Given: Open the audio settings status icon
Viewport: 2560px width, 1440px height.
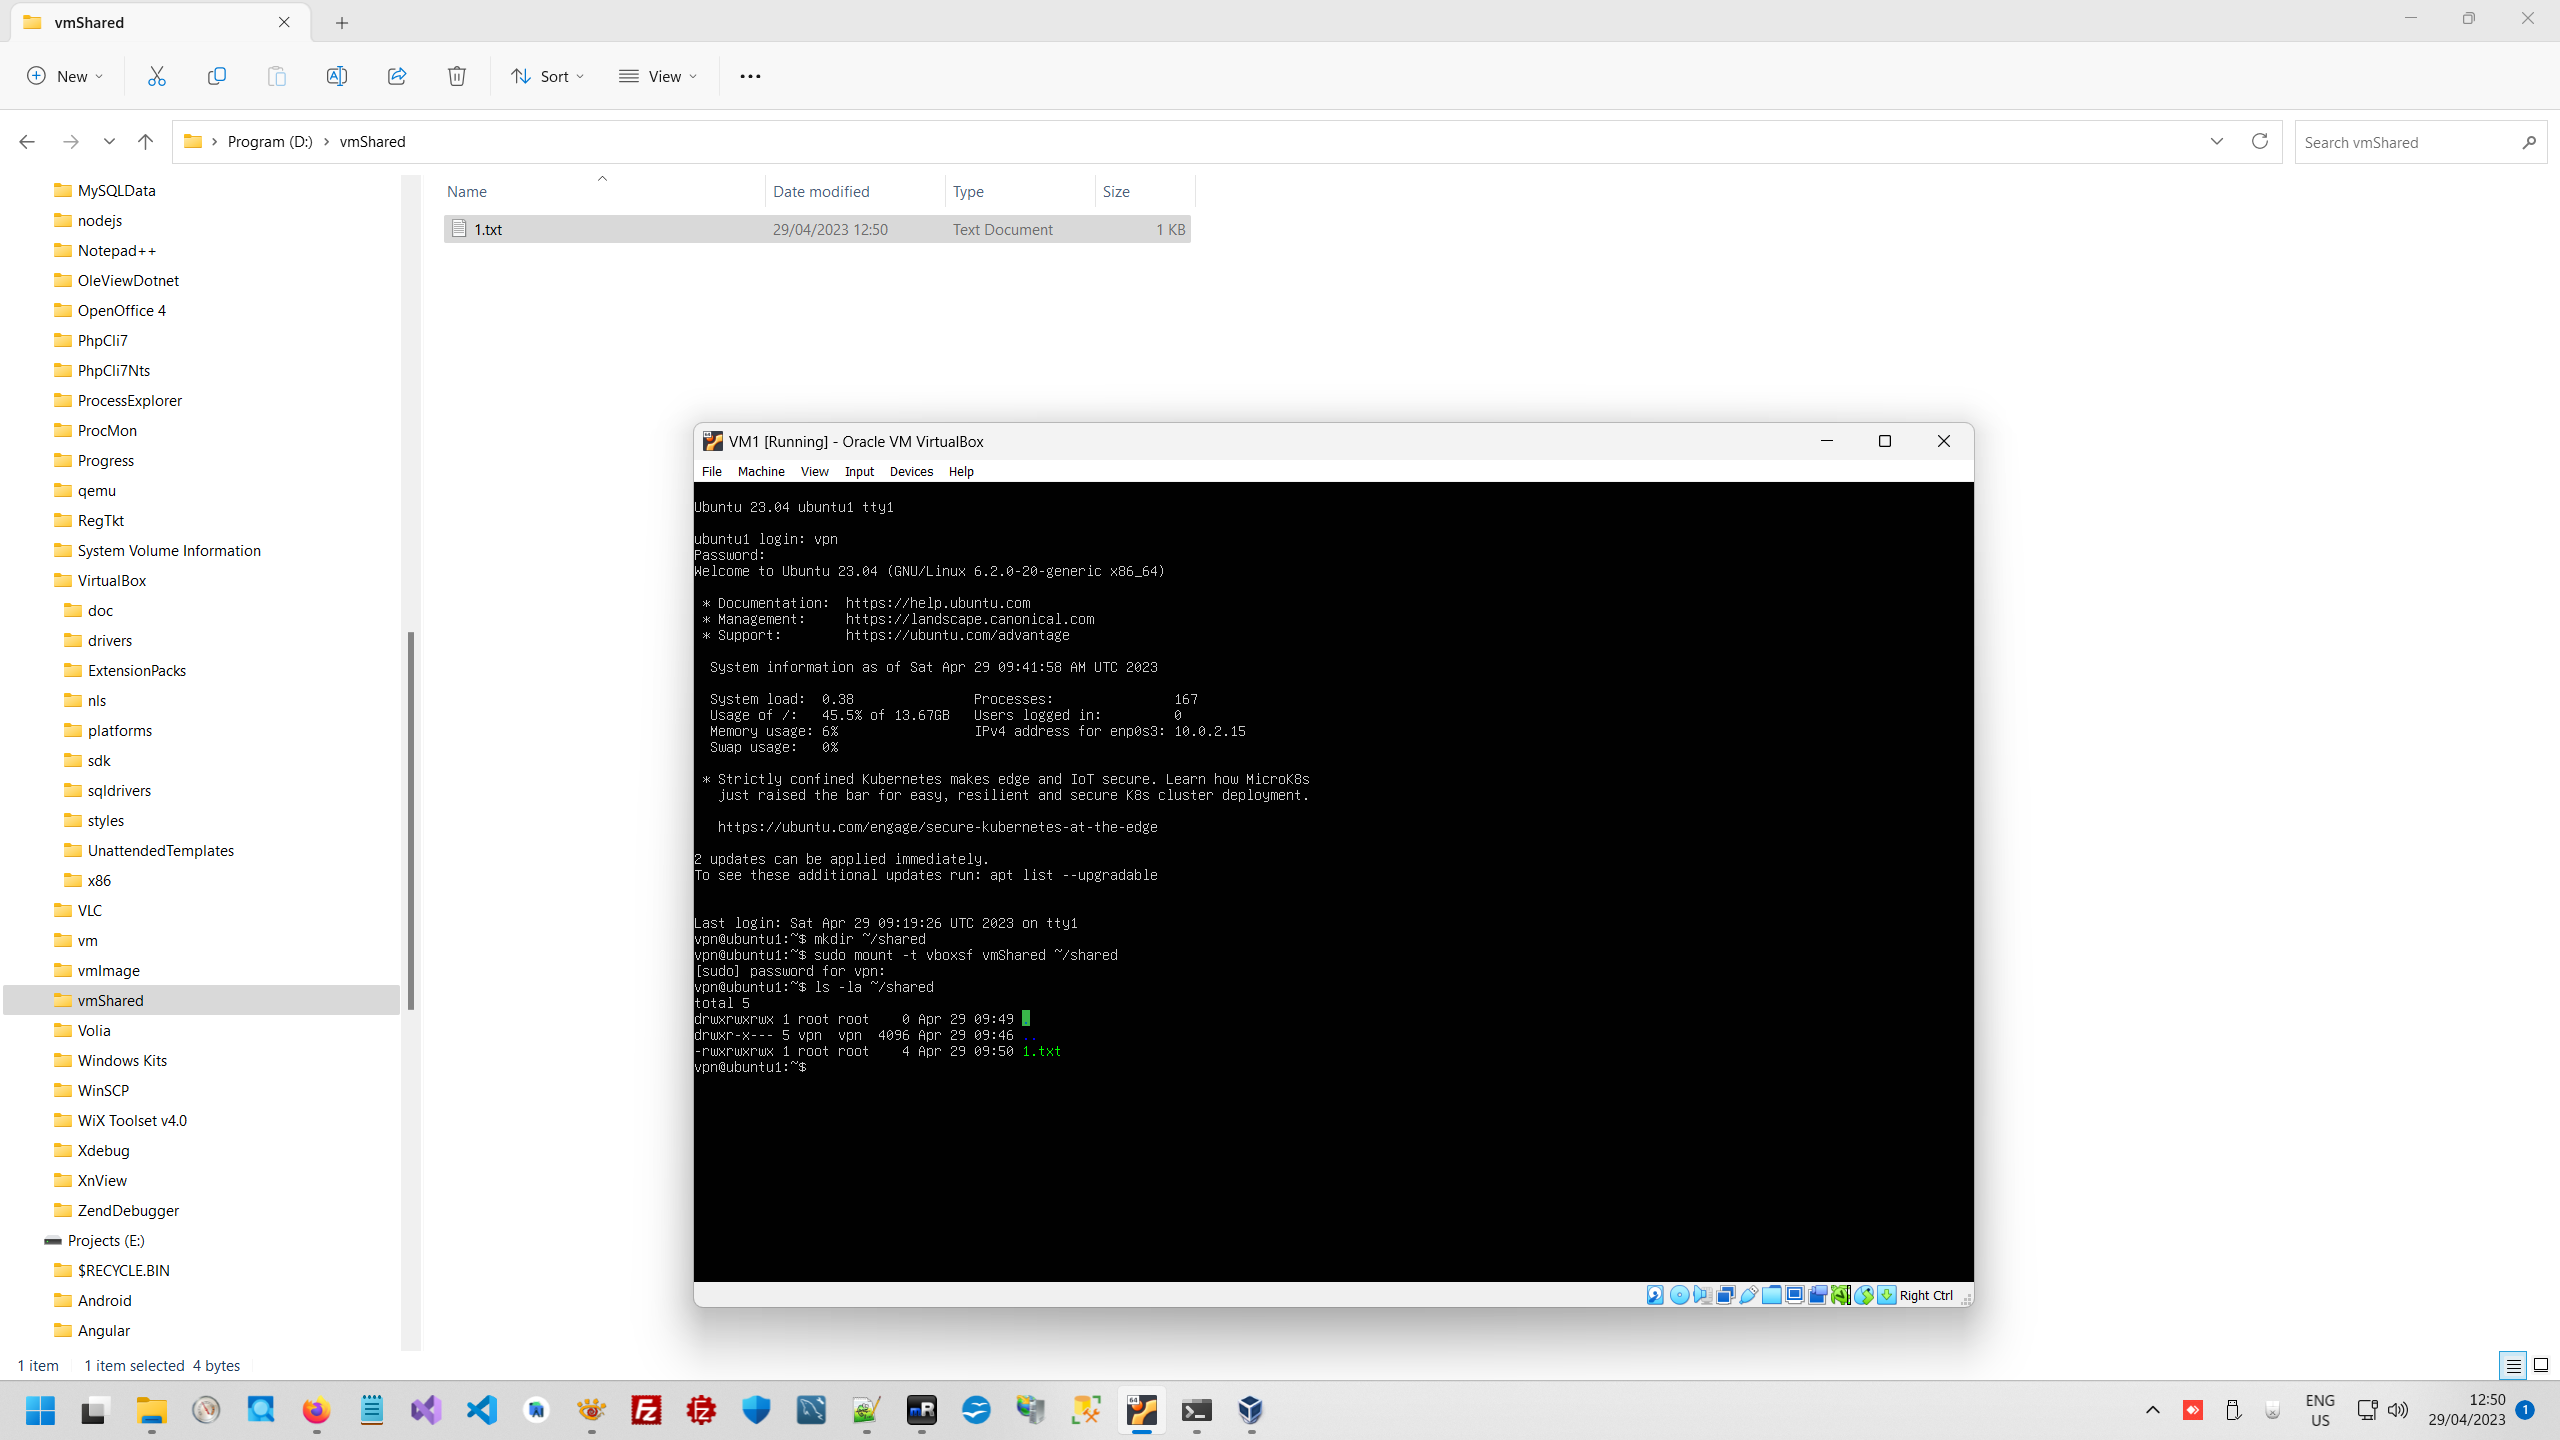Looking at the screenshot, I should pyautogui.click(x=1702, y=1295).
